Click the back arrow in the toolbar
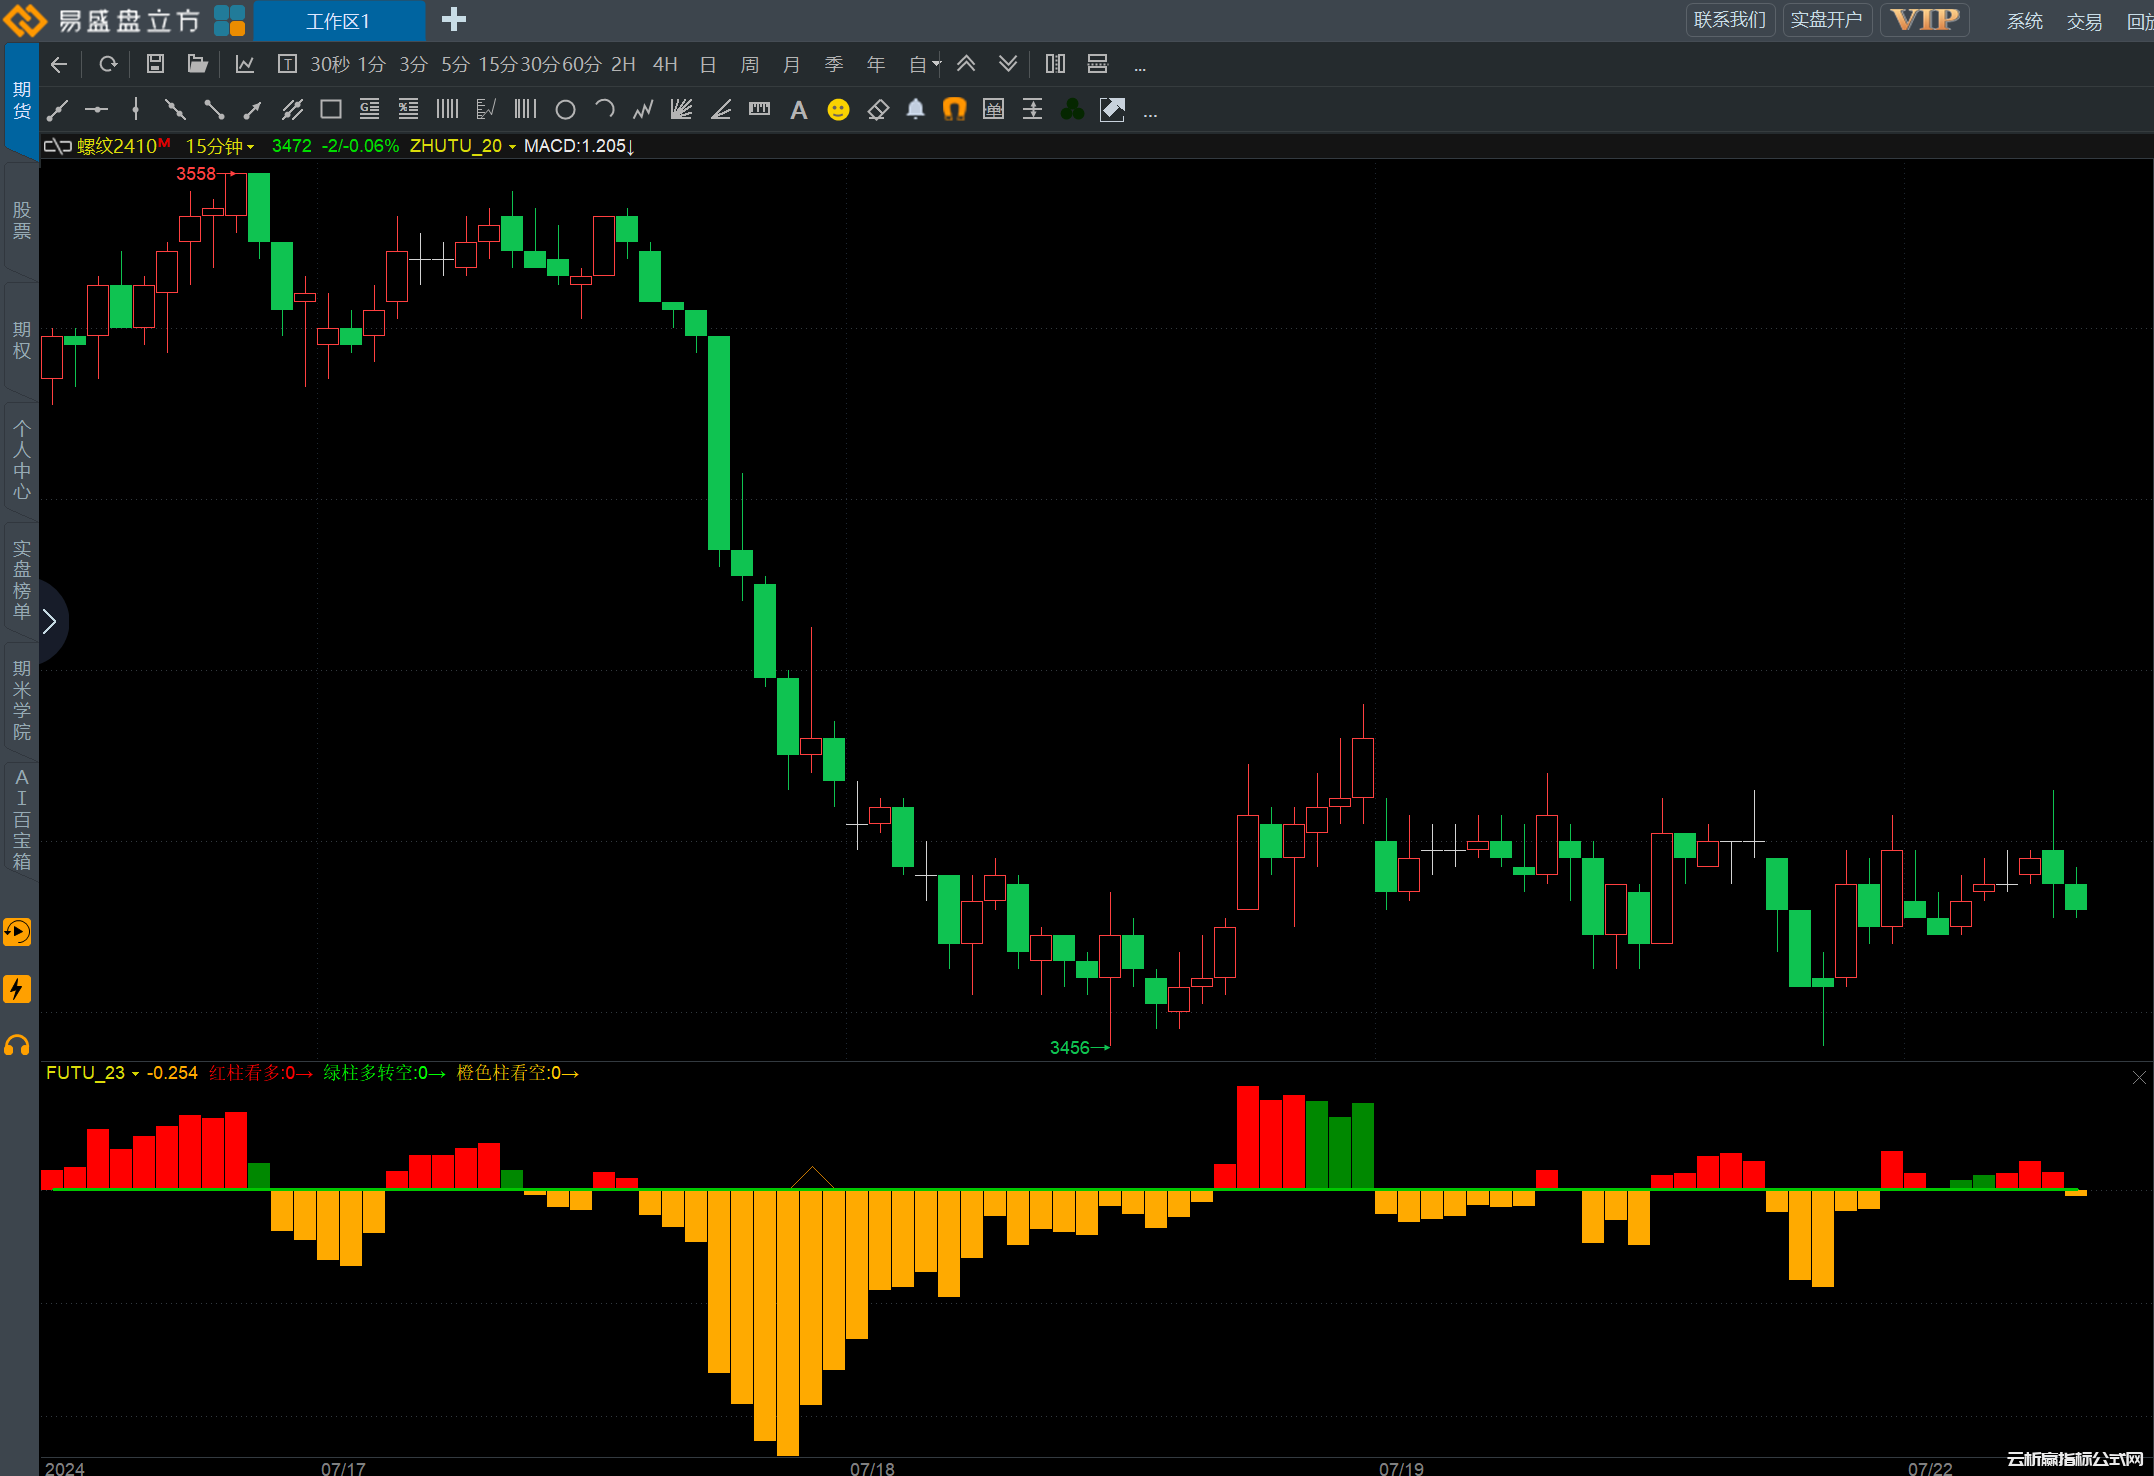Image resolution: width=2154 pixels, height=1476 pixels. pos(59,65)
